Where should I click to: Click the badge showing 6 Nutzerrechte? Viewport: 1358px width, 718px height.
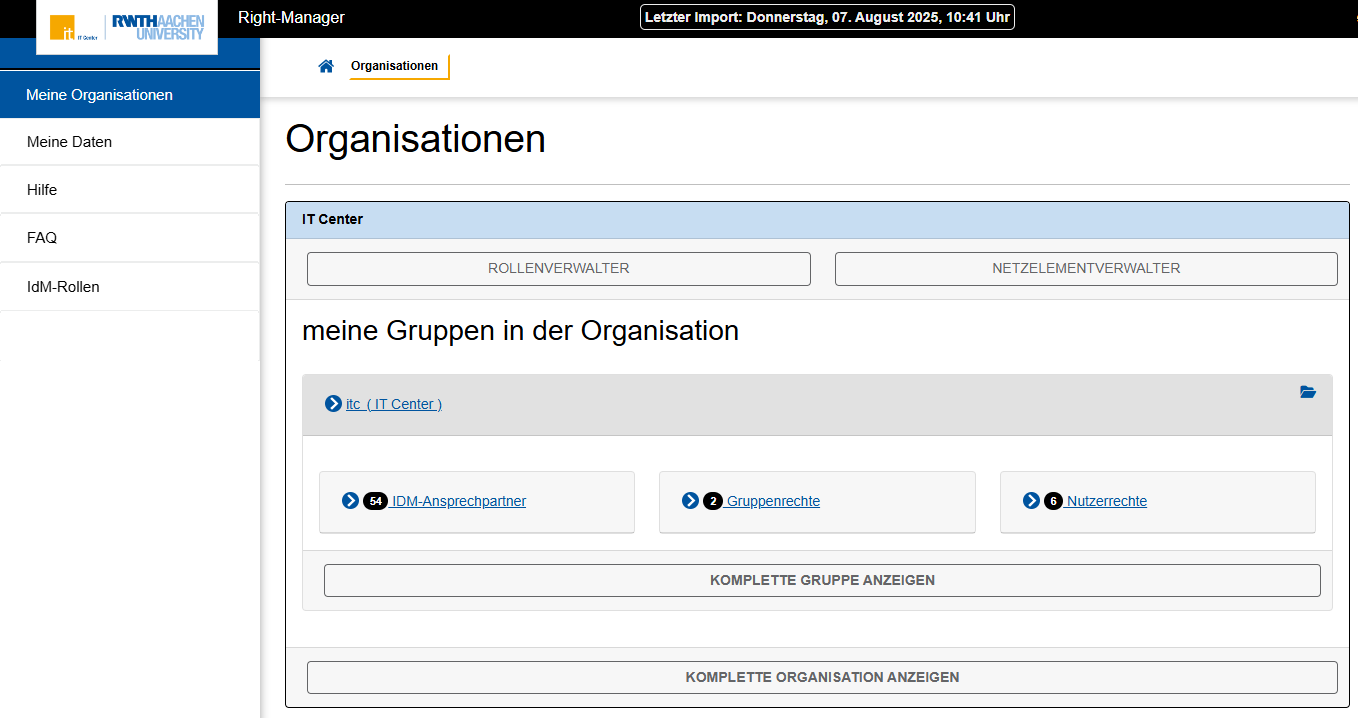(x=1055, y=501)
